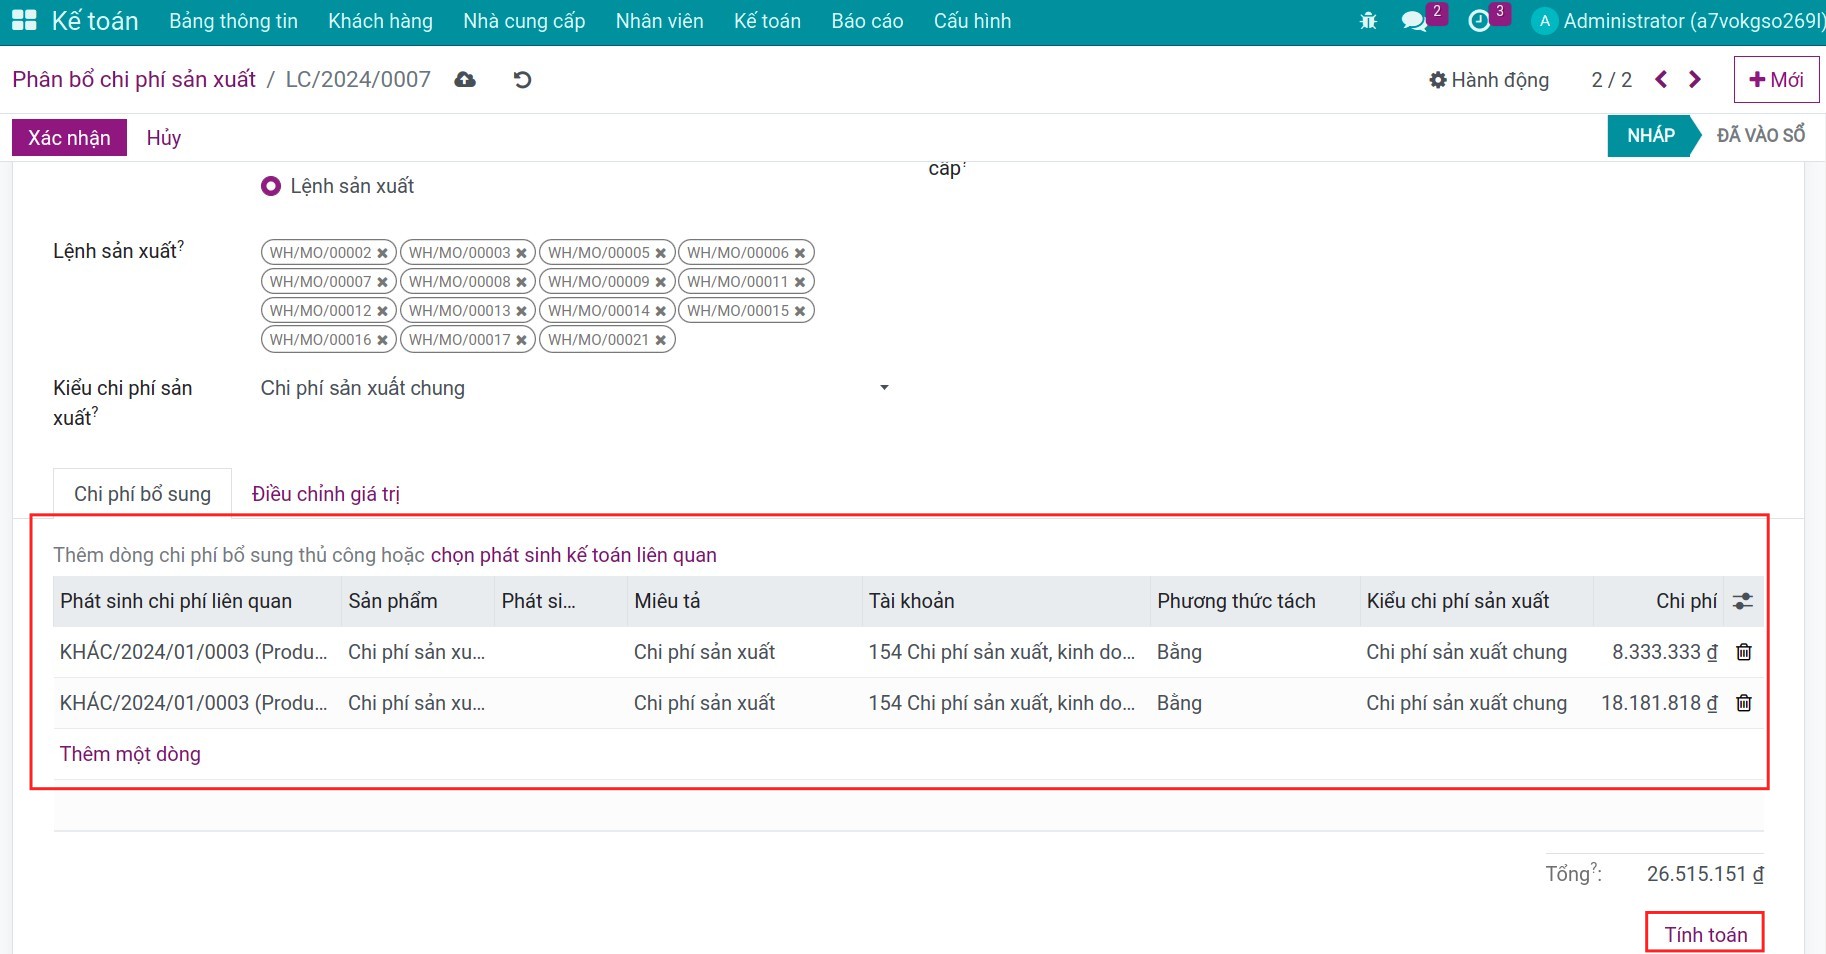
Task: Click the Administrator avatar icon
Action: 1545,21
